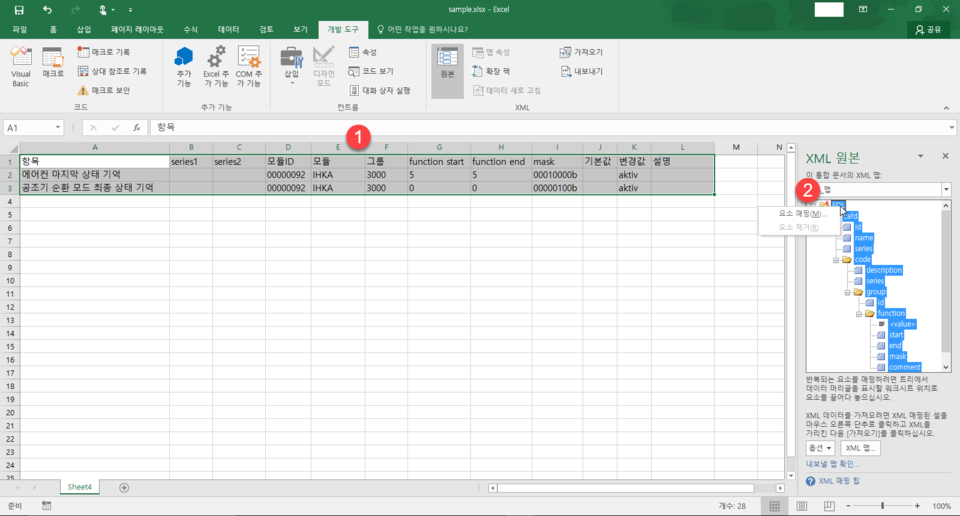Toggle 디자인 모드 (Design Mode)

323,66
